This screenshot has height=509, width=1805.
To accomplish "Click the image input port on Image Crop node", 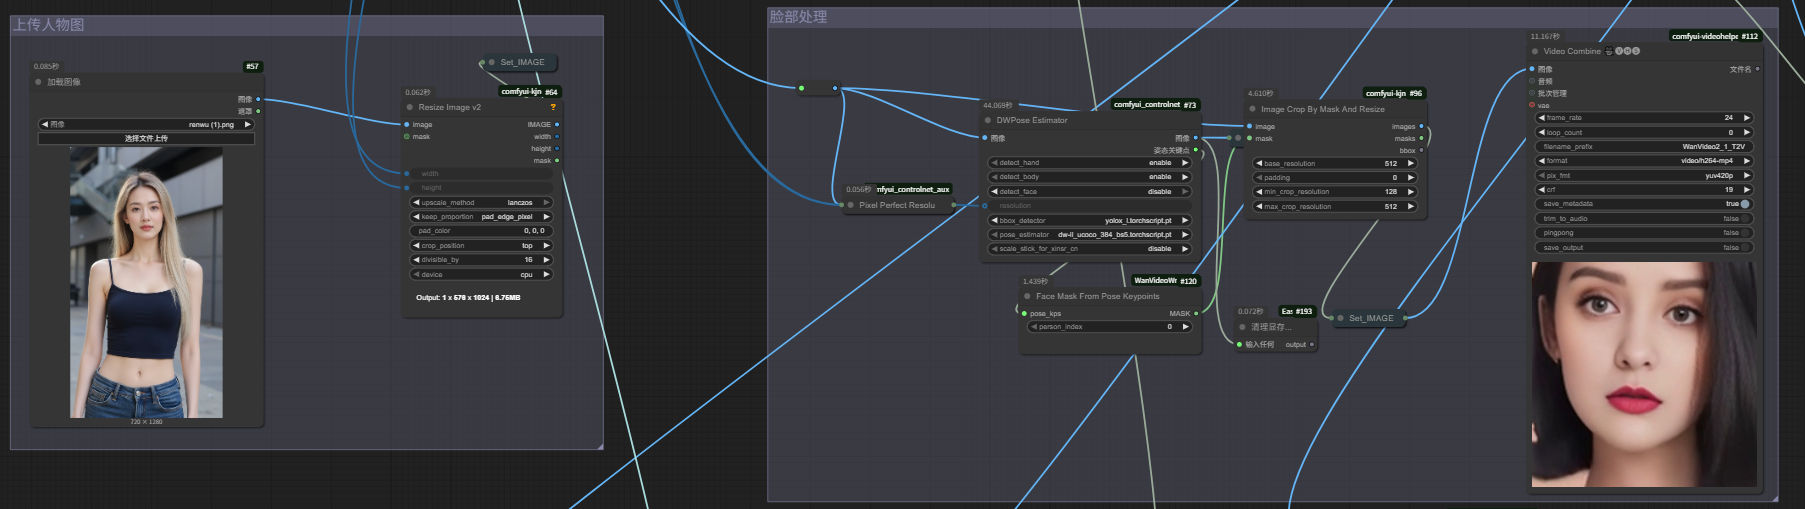I will pyautogui.click(x=1250, y=126).
